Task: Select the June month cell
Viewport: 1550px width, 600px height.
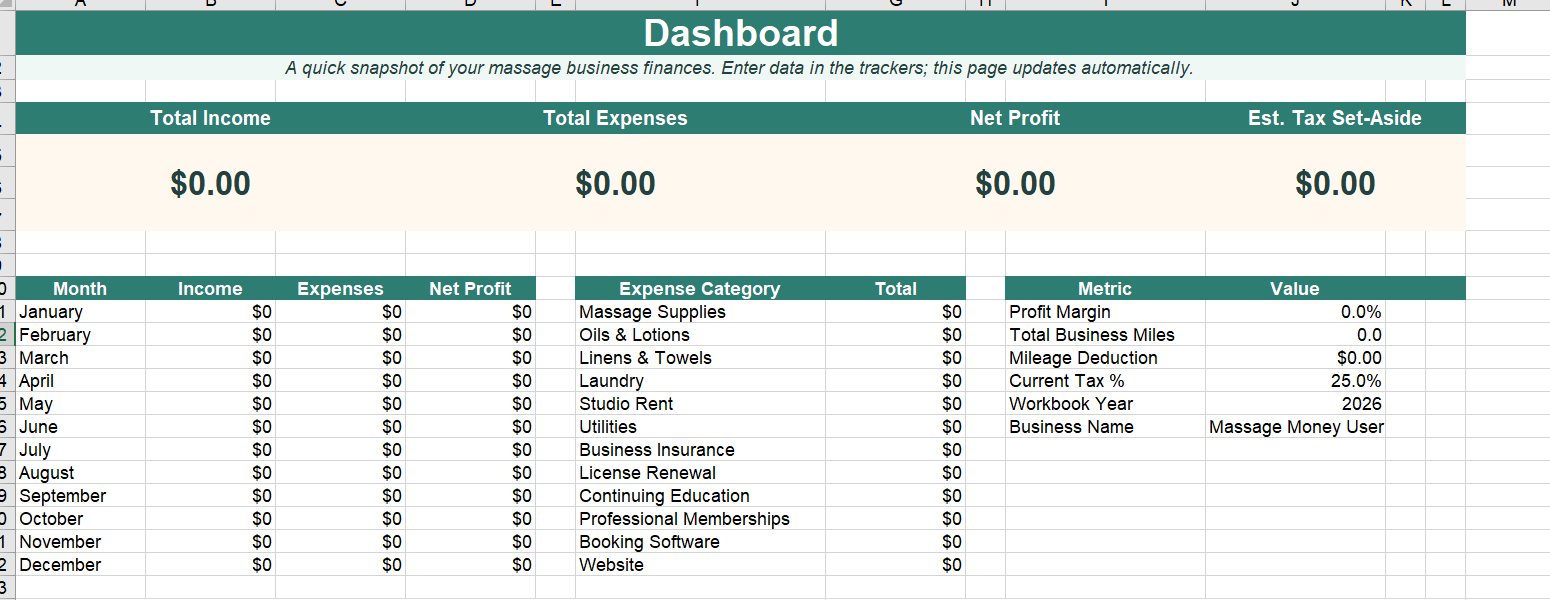Action: pyautogui.click(x=80, y=427)
